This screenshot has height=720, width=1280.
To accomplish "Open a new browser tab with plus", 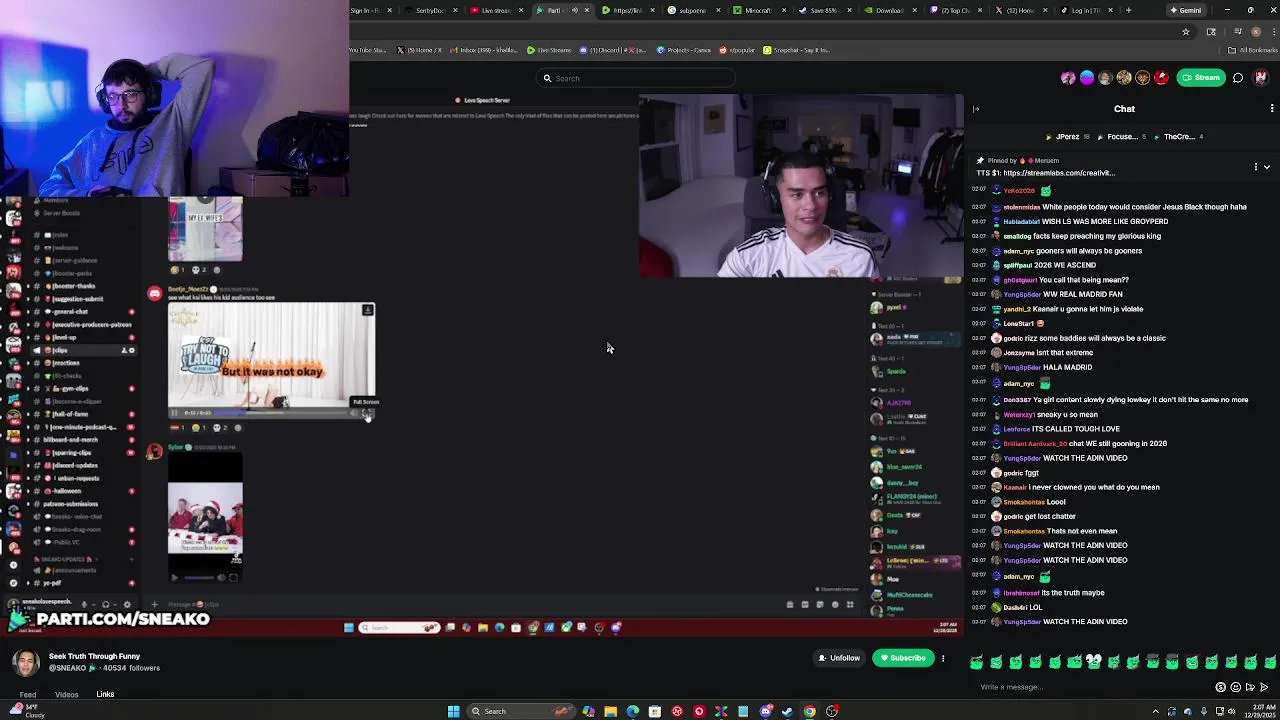I will [x=1128, y=10].
